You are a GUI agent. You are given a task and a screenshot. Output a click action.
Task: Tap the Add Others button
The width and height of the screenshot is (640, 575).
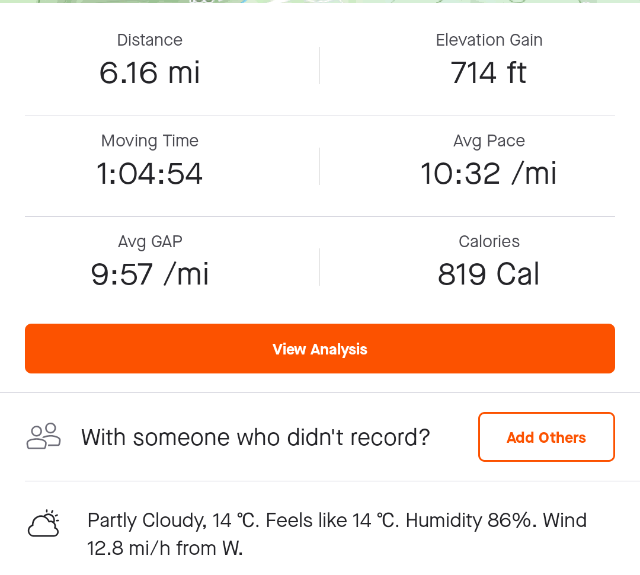546,437
